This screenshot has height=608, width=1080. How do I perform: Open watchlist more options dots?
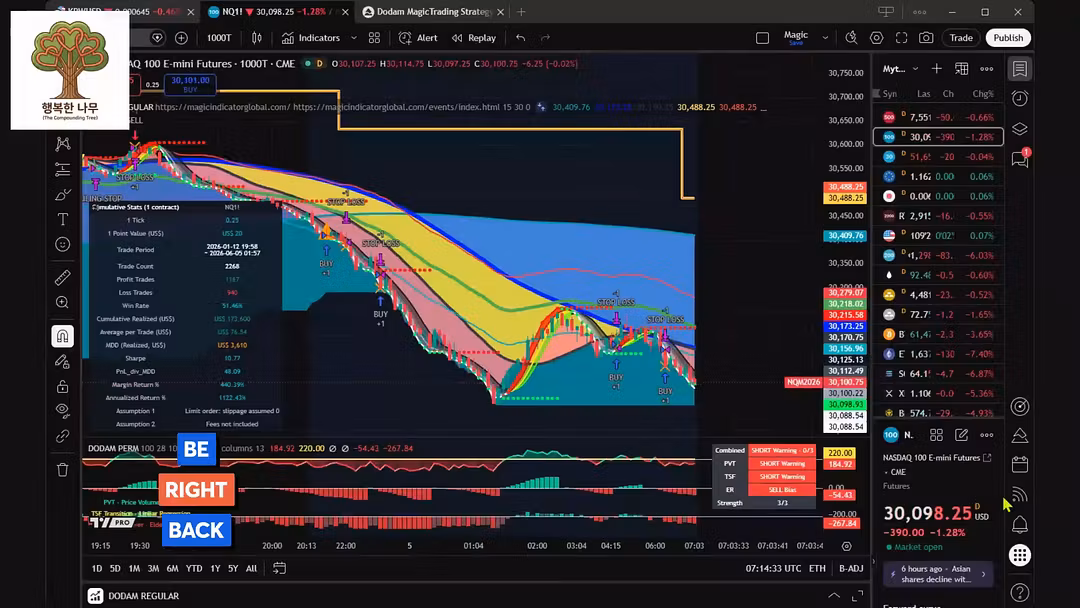pos(987,68)
